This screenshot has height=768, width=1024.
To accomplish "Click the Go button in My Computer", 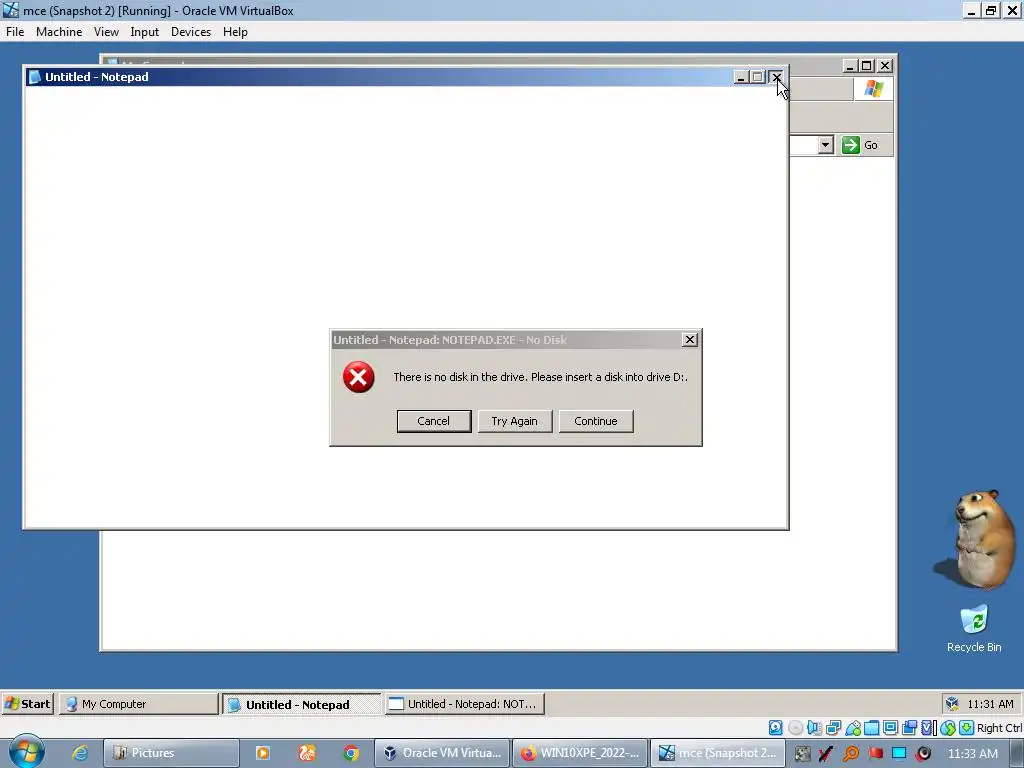I will pyautogui.click(x=860, y=145).
